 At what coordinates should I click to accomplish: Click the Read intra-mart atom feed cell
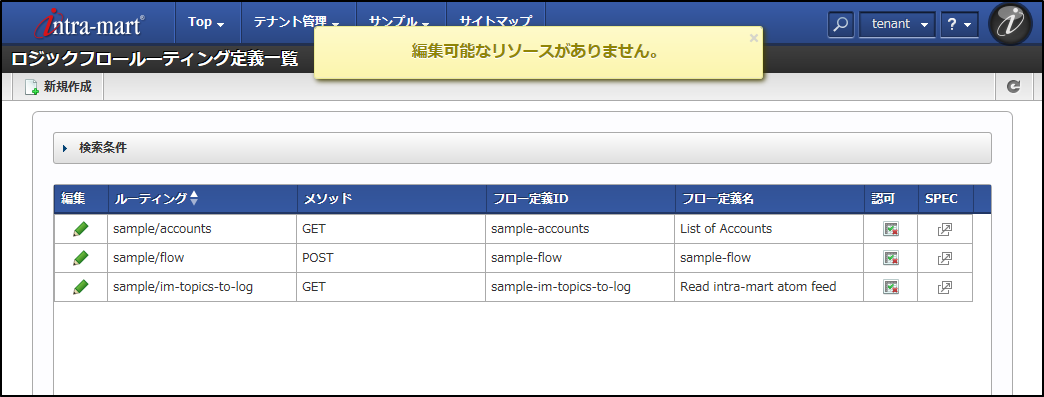[770, 287]
